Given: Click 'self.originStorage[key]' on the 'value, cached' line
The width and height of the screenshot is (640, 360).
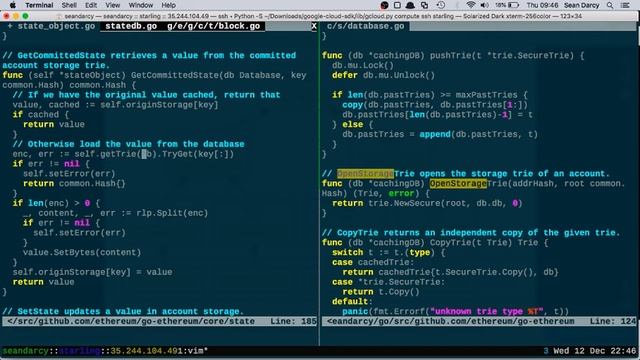Looking at the screenshot, I should (159, 105).
